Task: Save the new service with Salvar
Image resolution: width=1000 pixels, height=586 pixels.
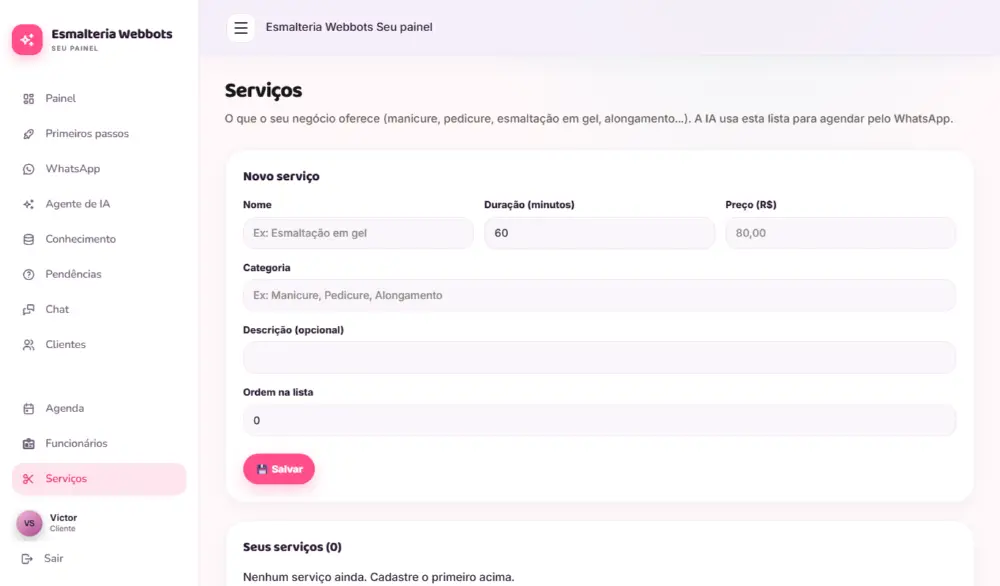Action: [x=279, y=469]
